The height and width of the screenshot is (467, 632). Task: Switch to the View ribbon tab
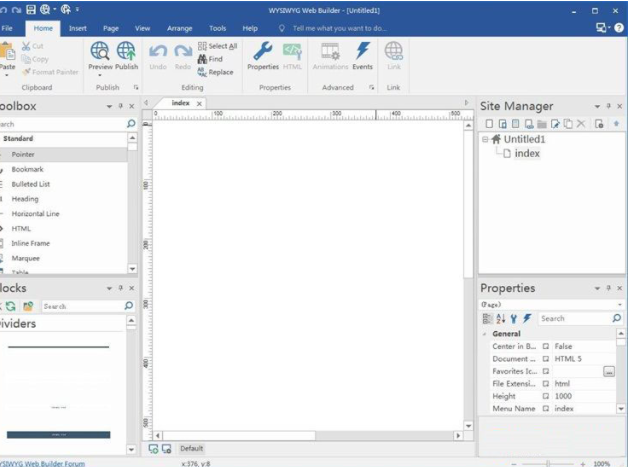tap(142, 28)
